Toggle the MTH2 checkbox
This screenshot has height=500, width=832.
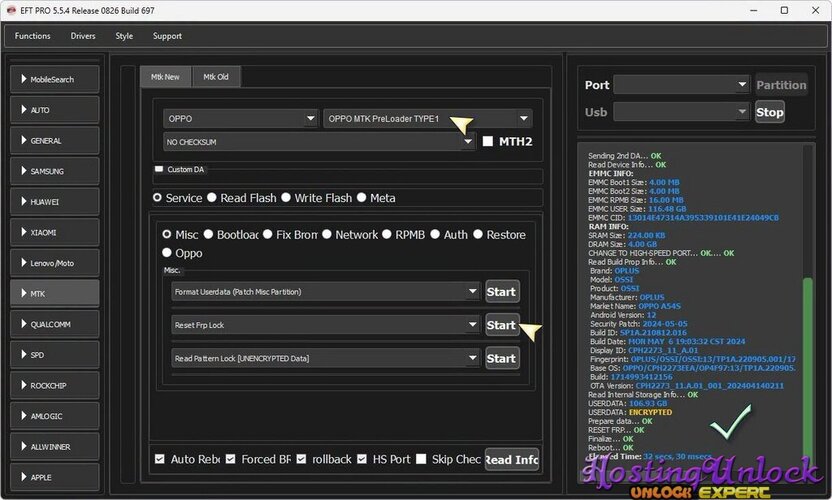(488, 141)
